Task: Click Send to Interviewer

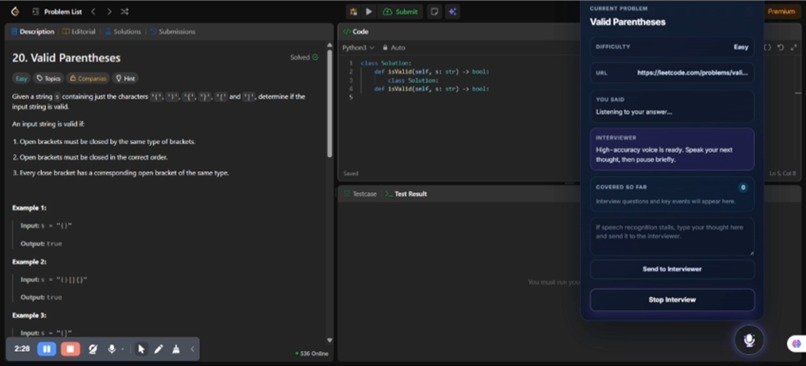Action: [x=672, y=269]
